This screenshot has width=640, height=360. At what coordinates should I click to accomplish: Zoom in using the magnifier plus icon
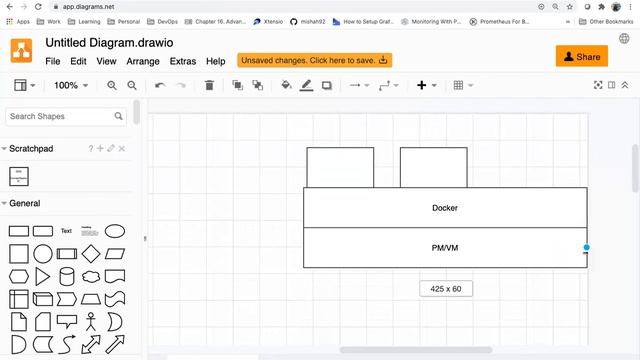(x=112, y=85)
